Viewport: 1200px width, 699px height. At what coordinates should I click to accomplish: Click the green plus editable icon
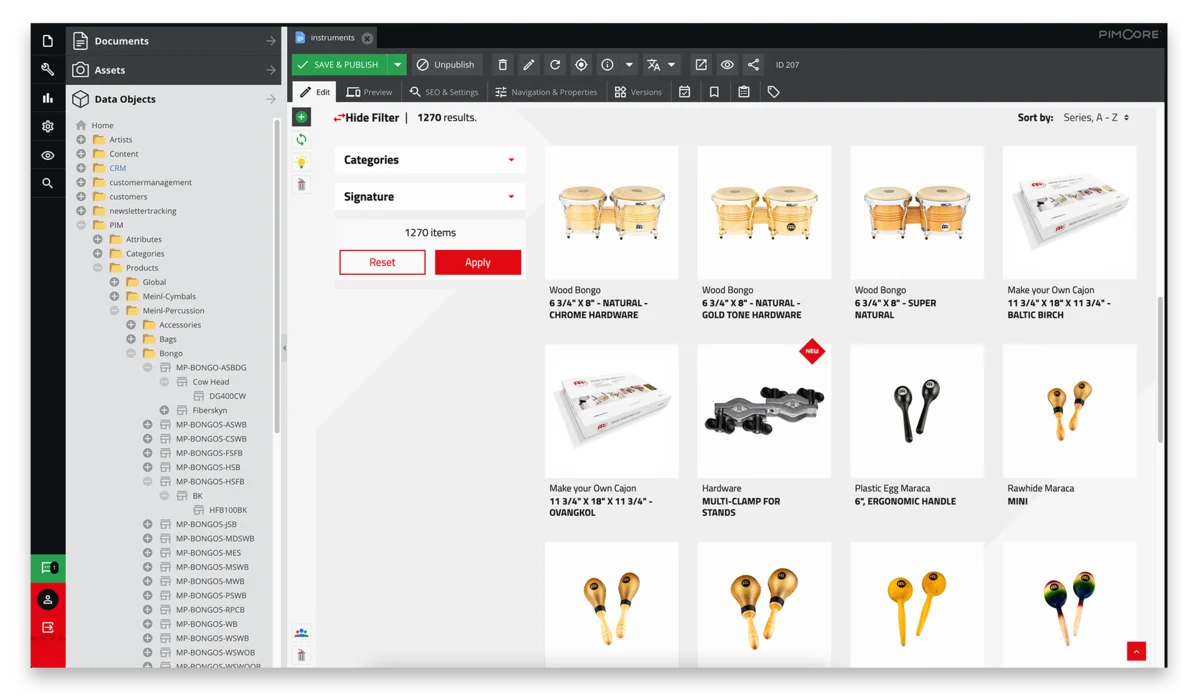(301, 117)
